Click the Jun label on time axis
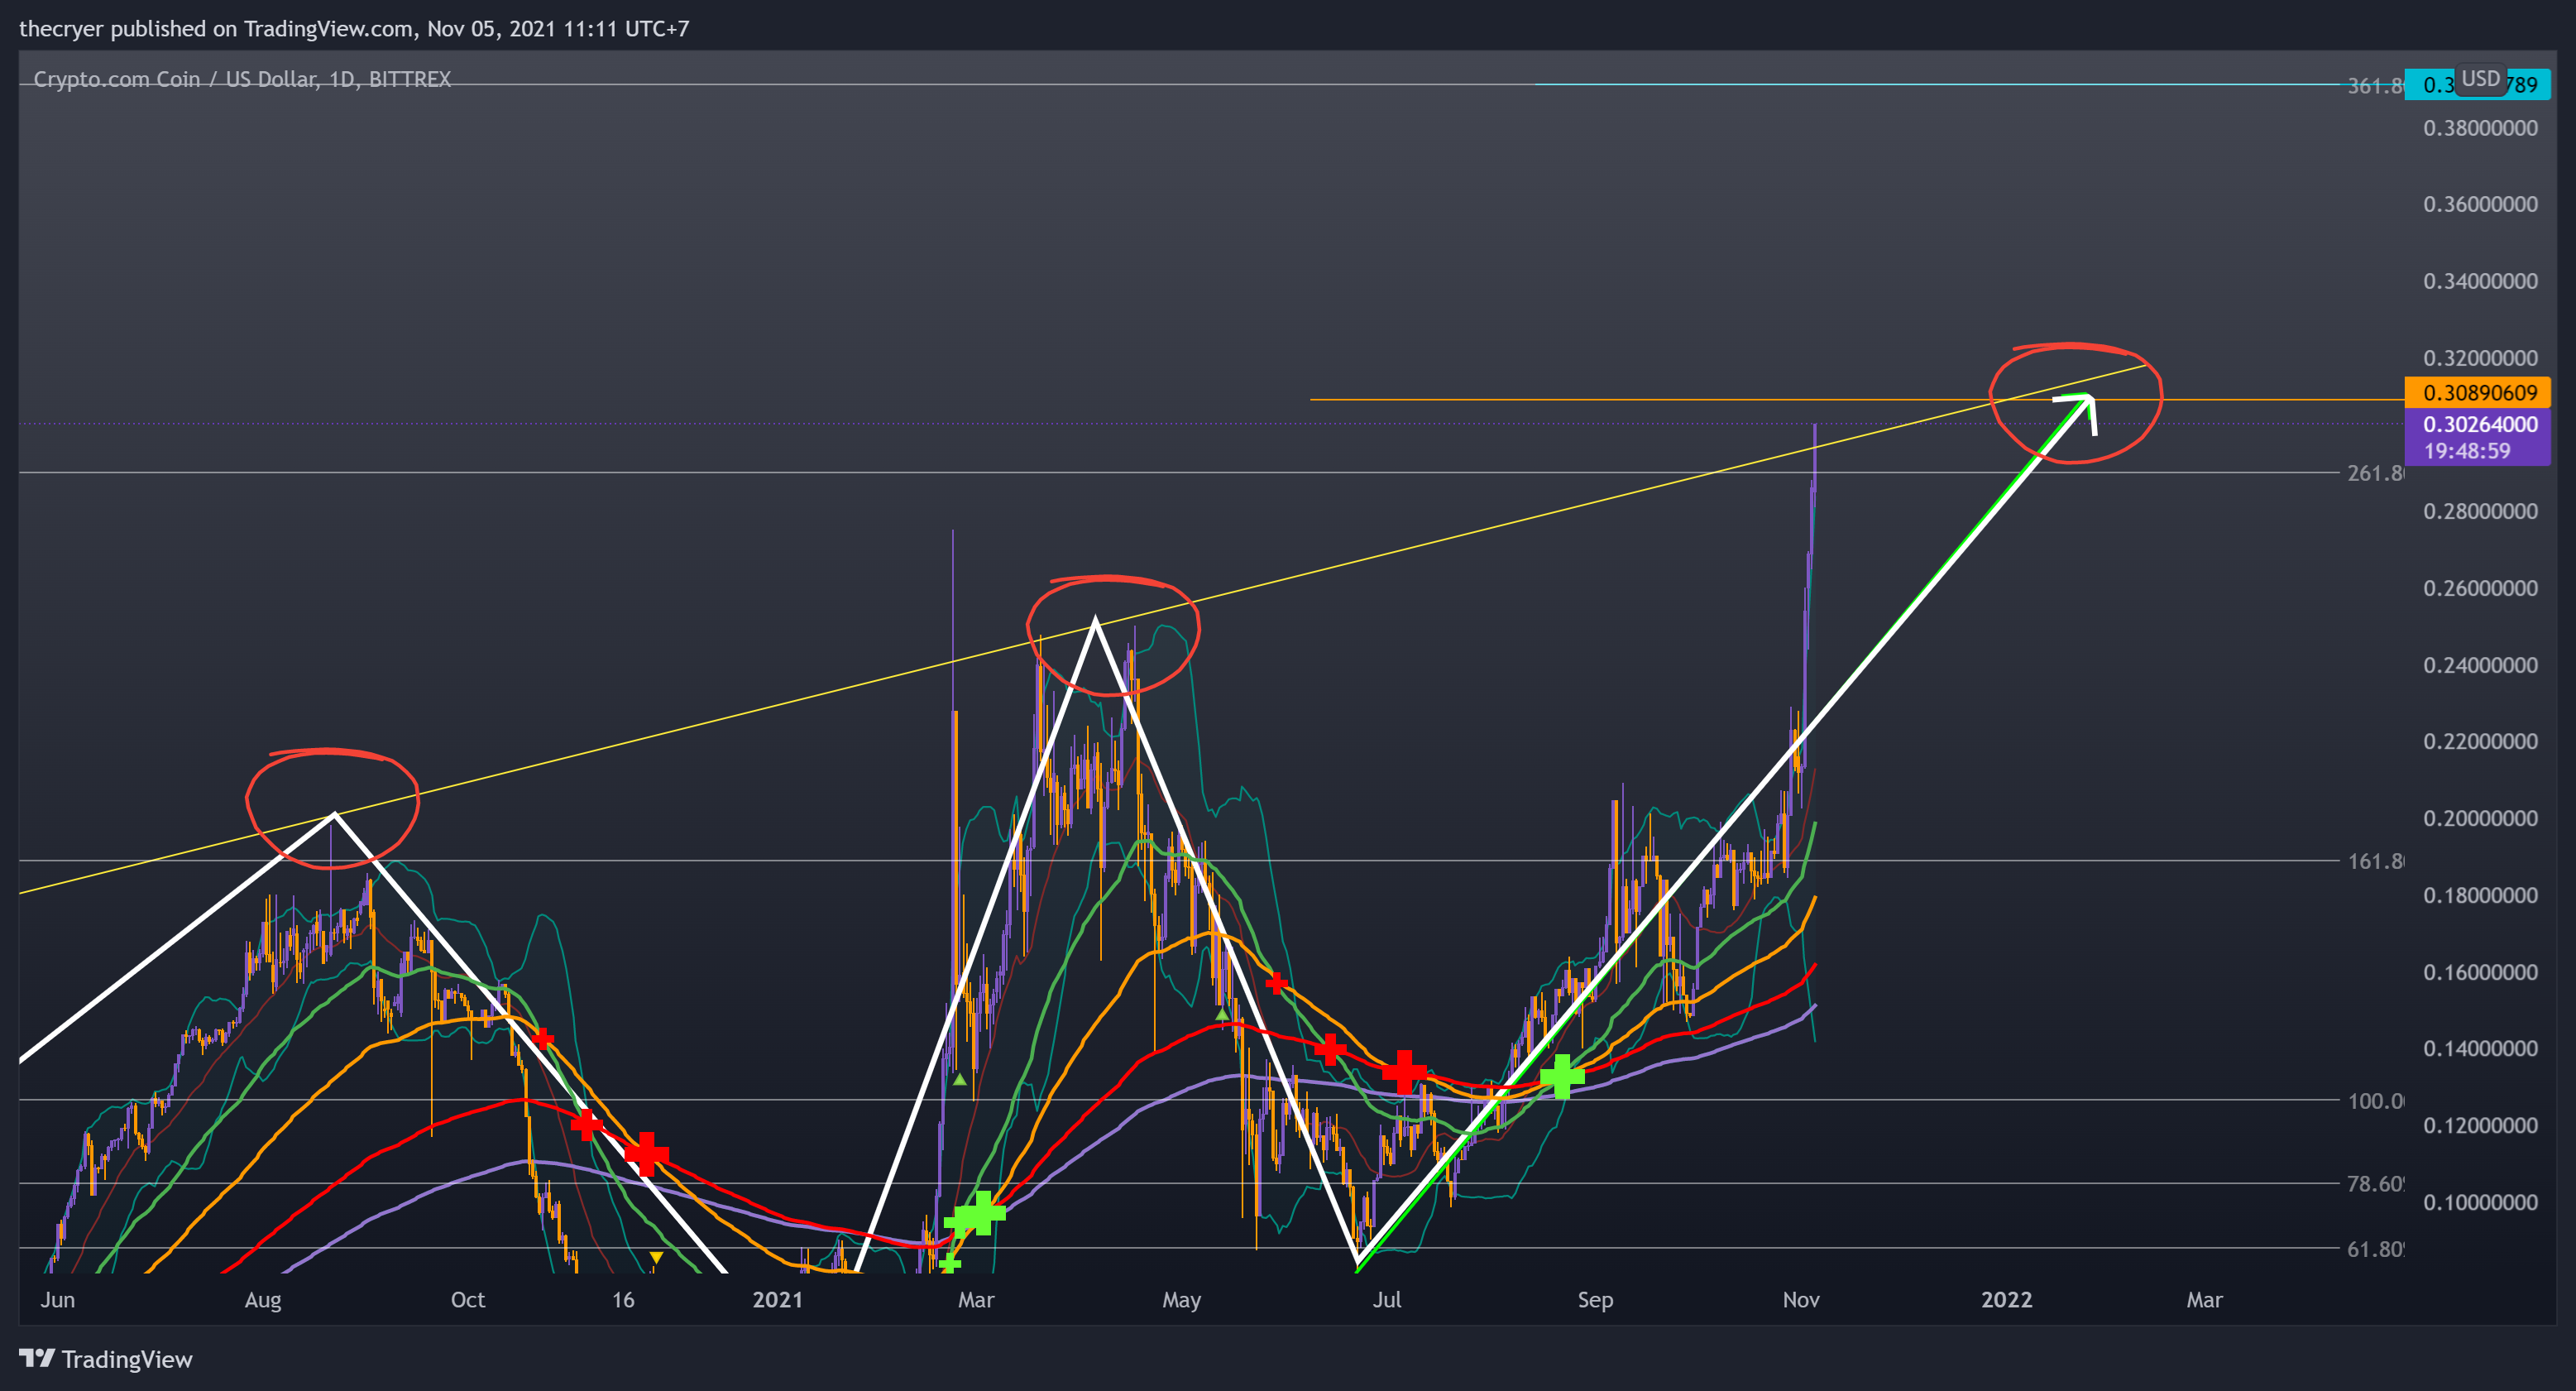 [58, 1299]
